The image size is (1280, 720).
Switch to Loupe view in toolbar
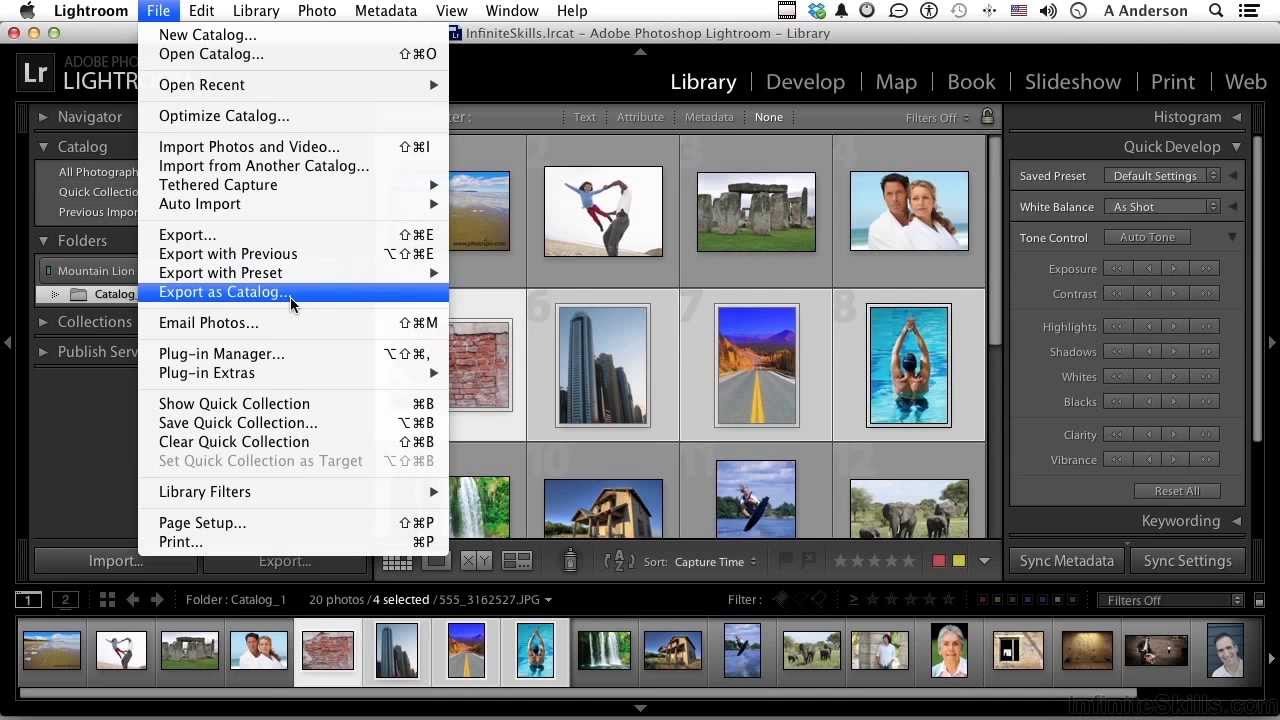click(x=436, y=561)
